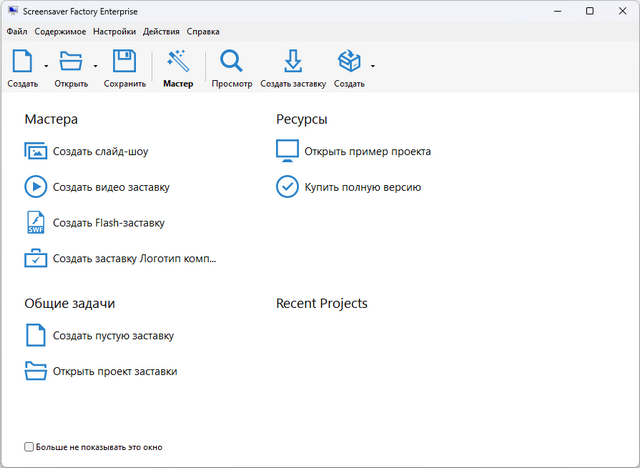
Task: Click the Открыть folder toolbar icon
Action: point(70,62)
